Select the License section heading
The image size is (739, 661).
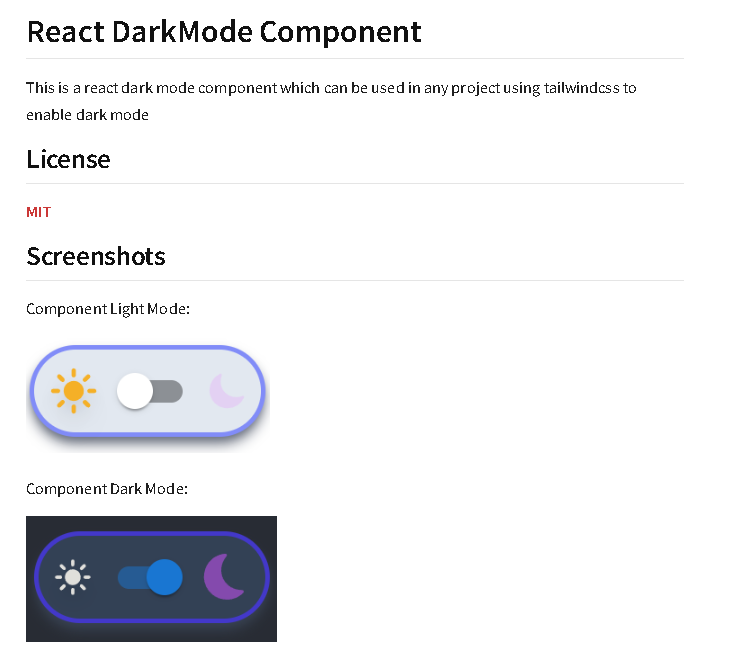tap(68, 159)
